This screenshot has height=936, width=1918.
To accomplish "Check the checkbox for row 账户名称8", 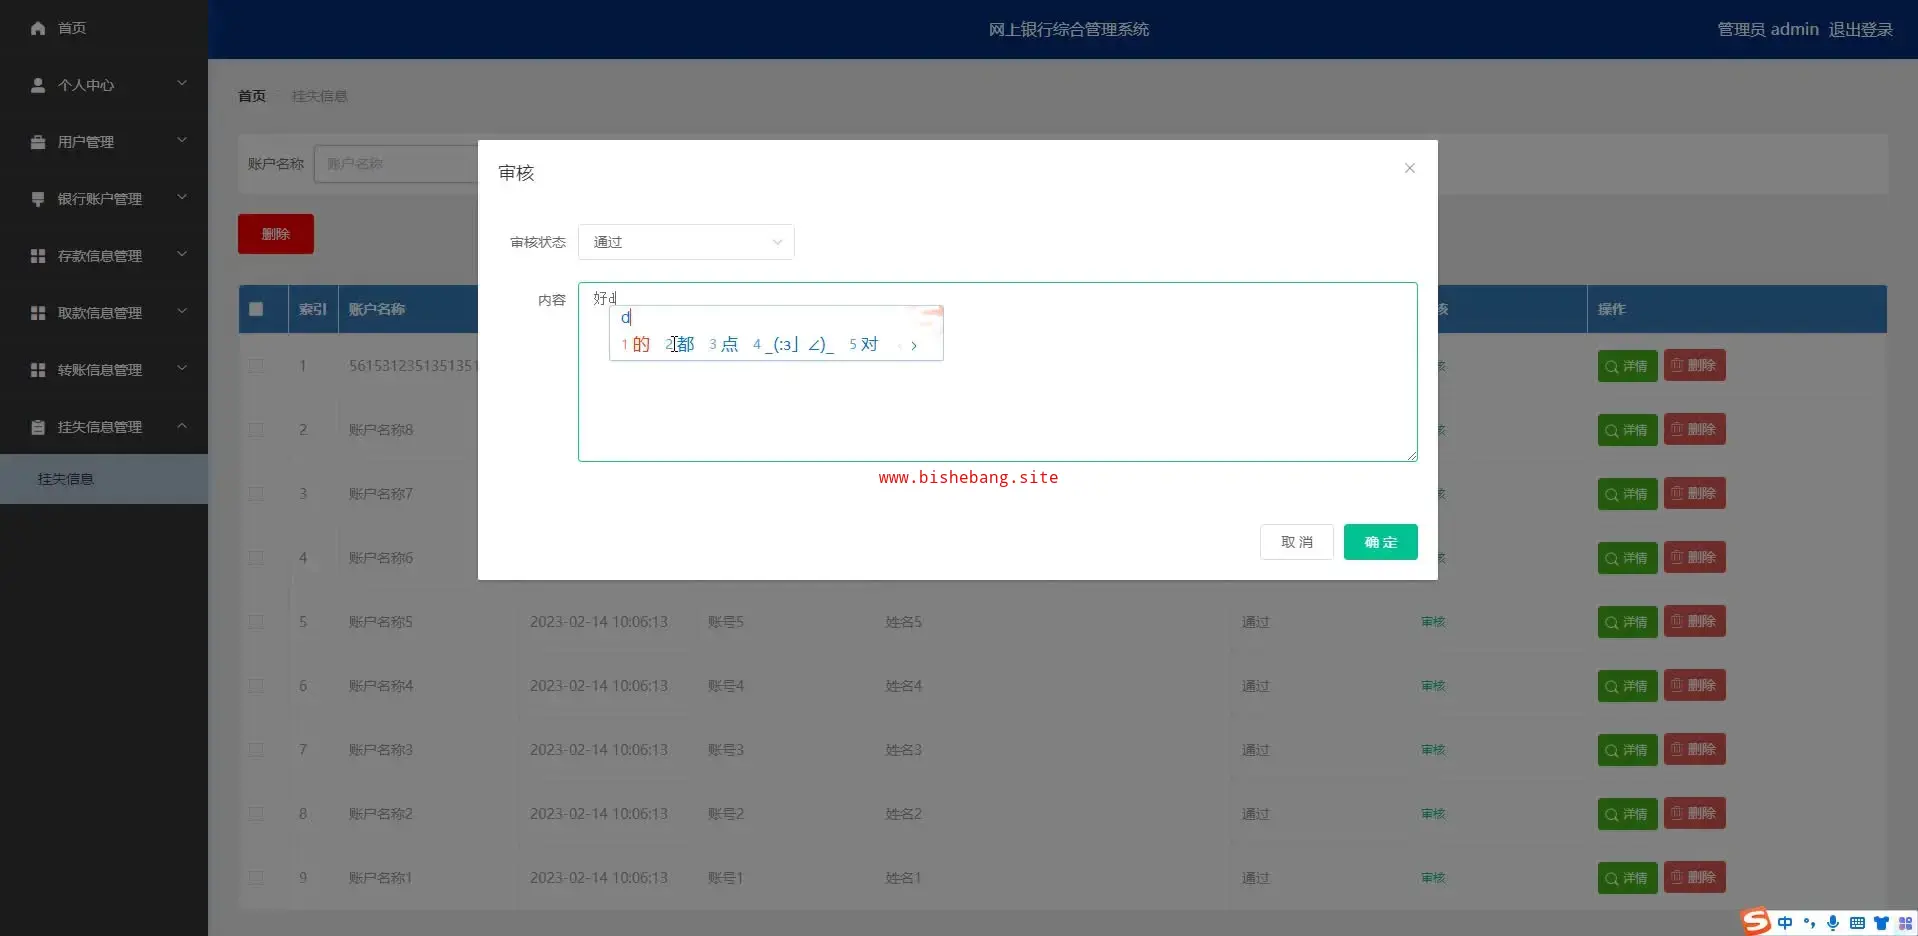I will click(256, 430).
